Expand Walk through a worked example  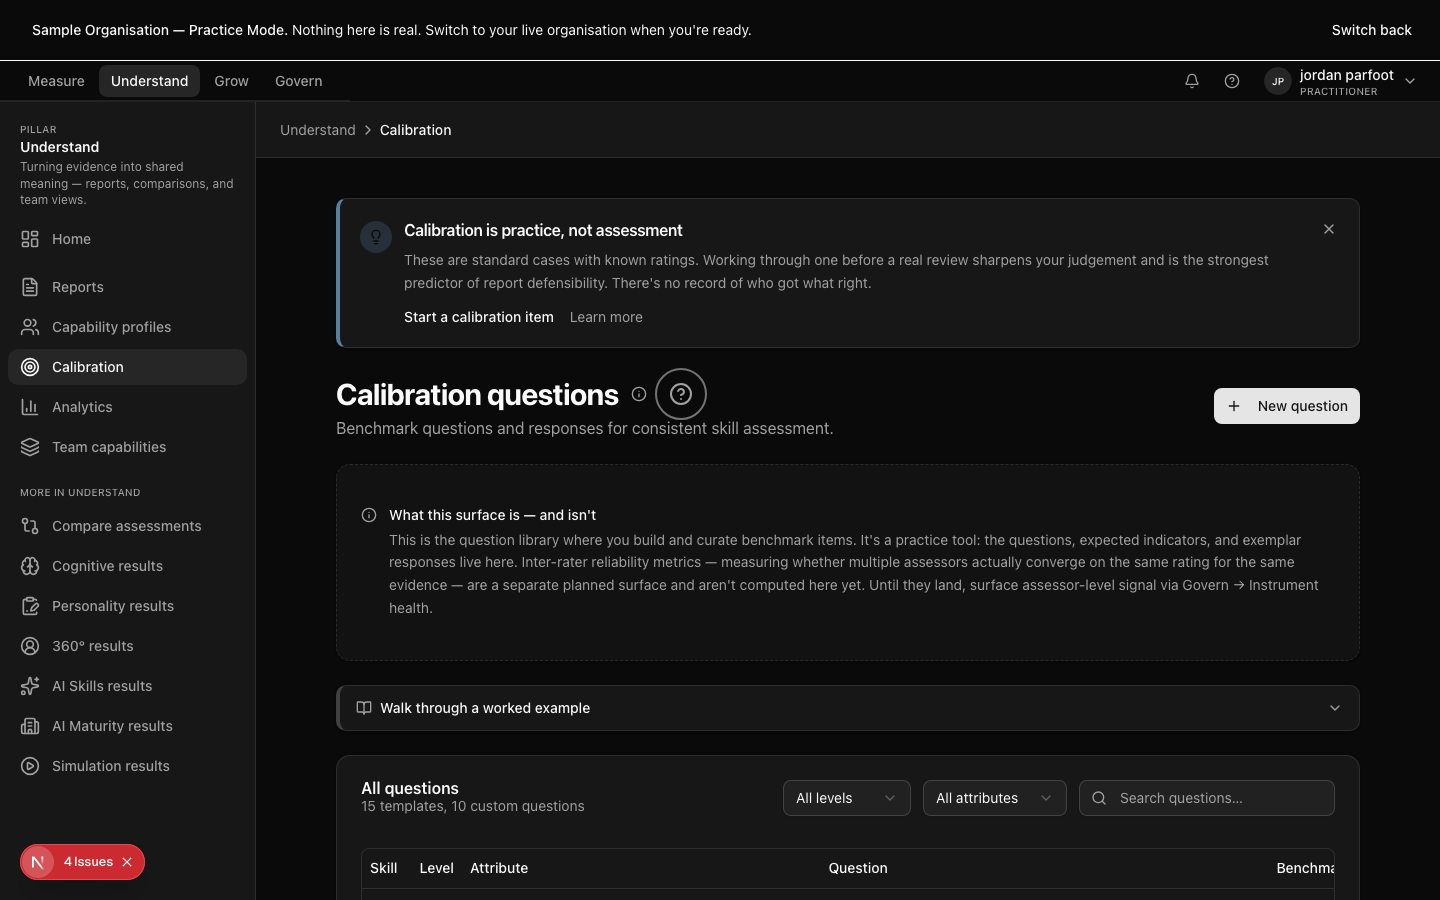848,708
